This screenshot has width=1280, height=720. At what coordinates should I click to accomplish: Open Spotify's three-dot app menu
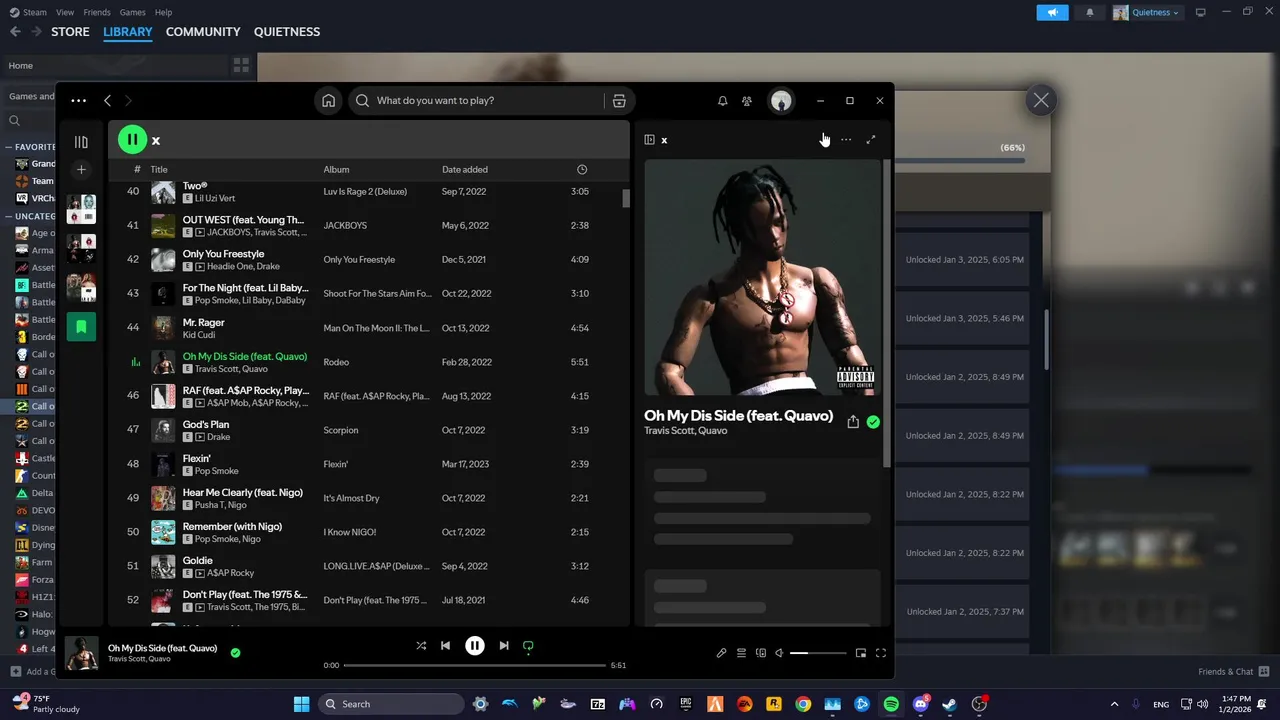tap(78, 101)
